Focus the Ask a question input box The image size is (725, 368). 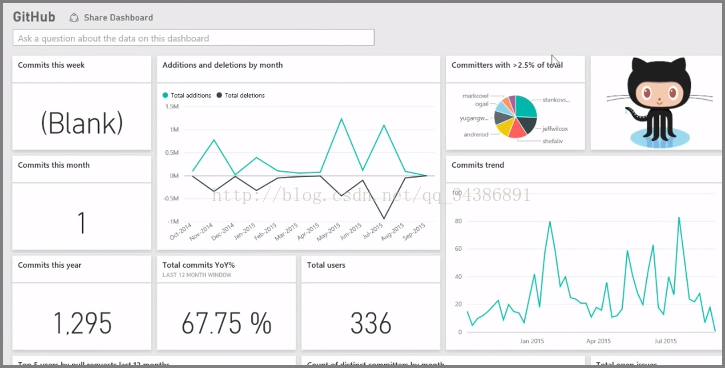[194, 38]
